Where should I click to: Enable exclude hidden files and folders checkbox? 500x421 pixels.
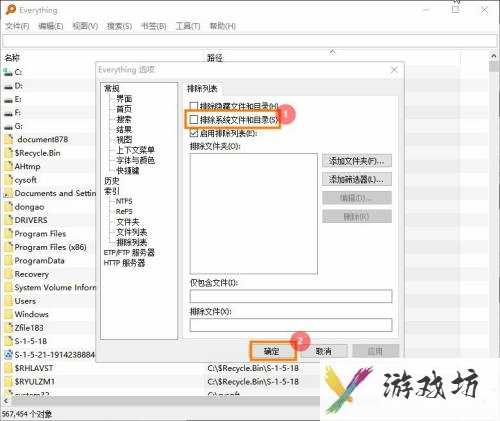point(194,106)
